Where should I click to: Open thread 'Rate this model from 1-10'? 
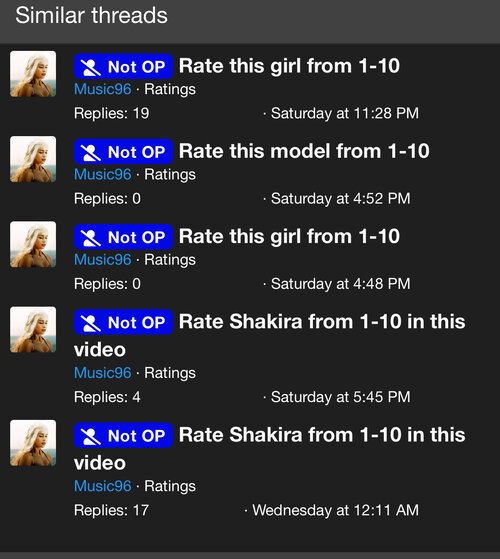pos(304,151)
